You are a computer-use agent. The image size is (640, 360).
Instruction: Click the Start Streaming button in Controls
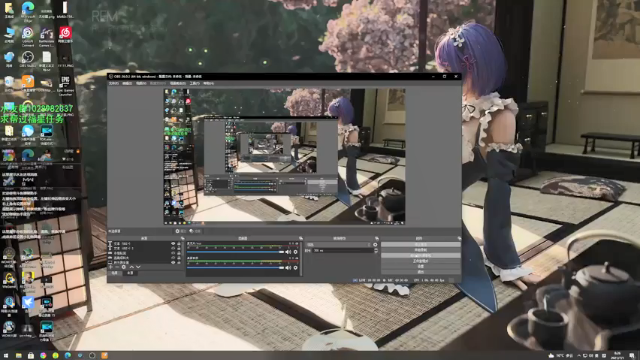coord(420,244)
